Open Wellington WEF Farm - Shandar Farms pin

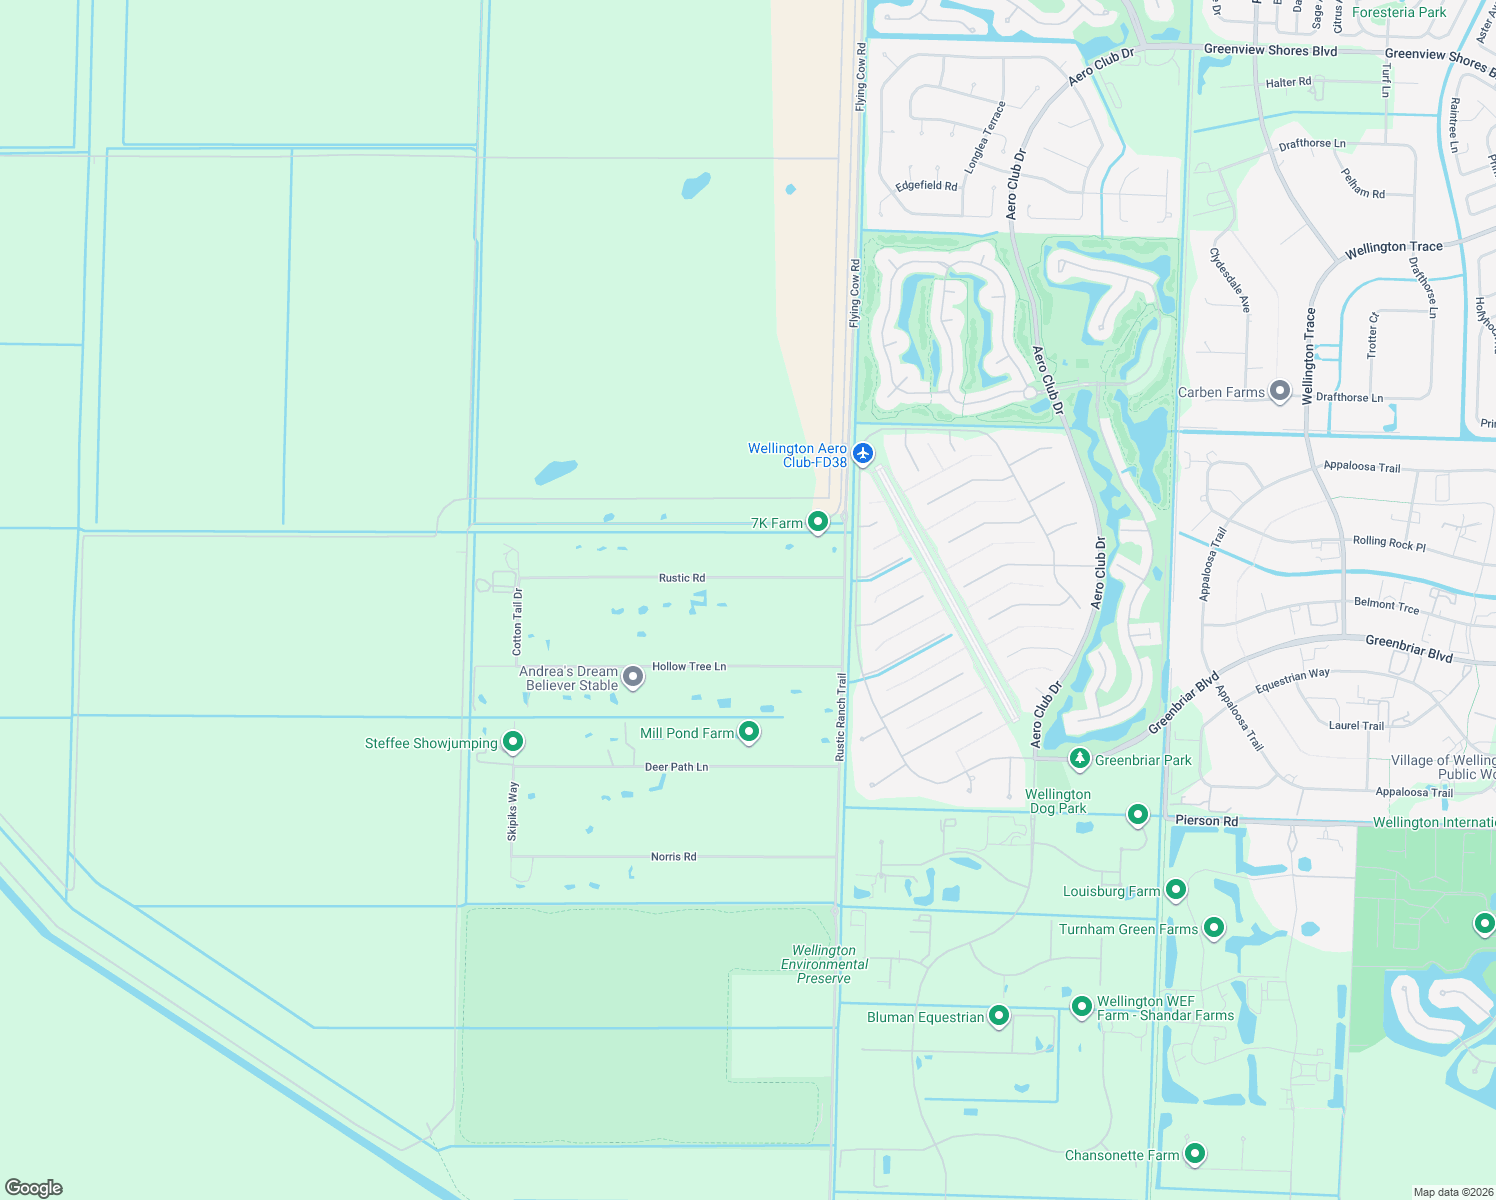coord(1081,1007)
